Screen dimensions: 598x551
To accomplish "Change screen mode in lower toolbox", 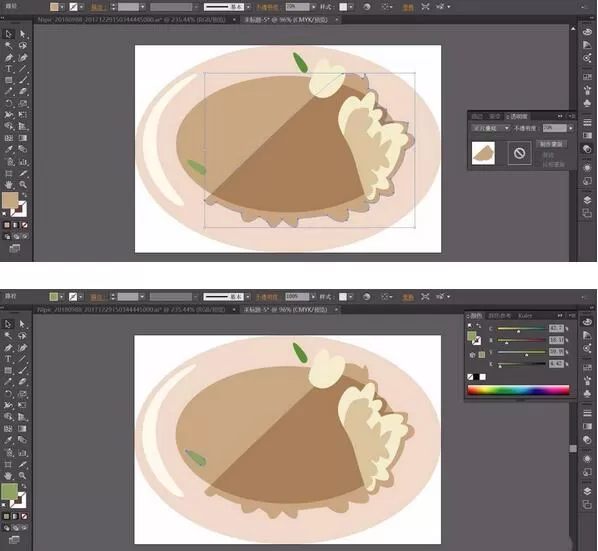I will click(14, 540).
